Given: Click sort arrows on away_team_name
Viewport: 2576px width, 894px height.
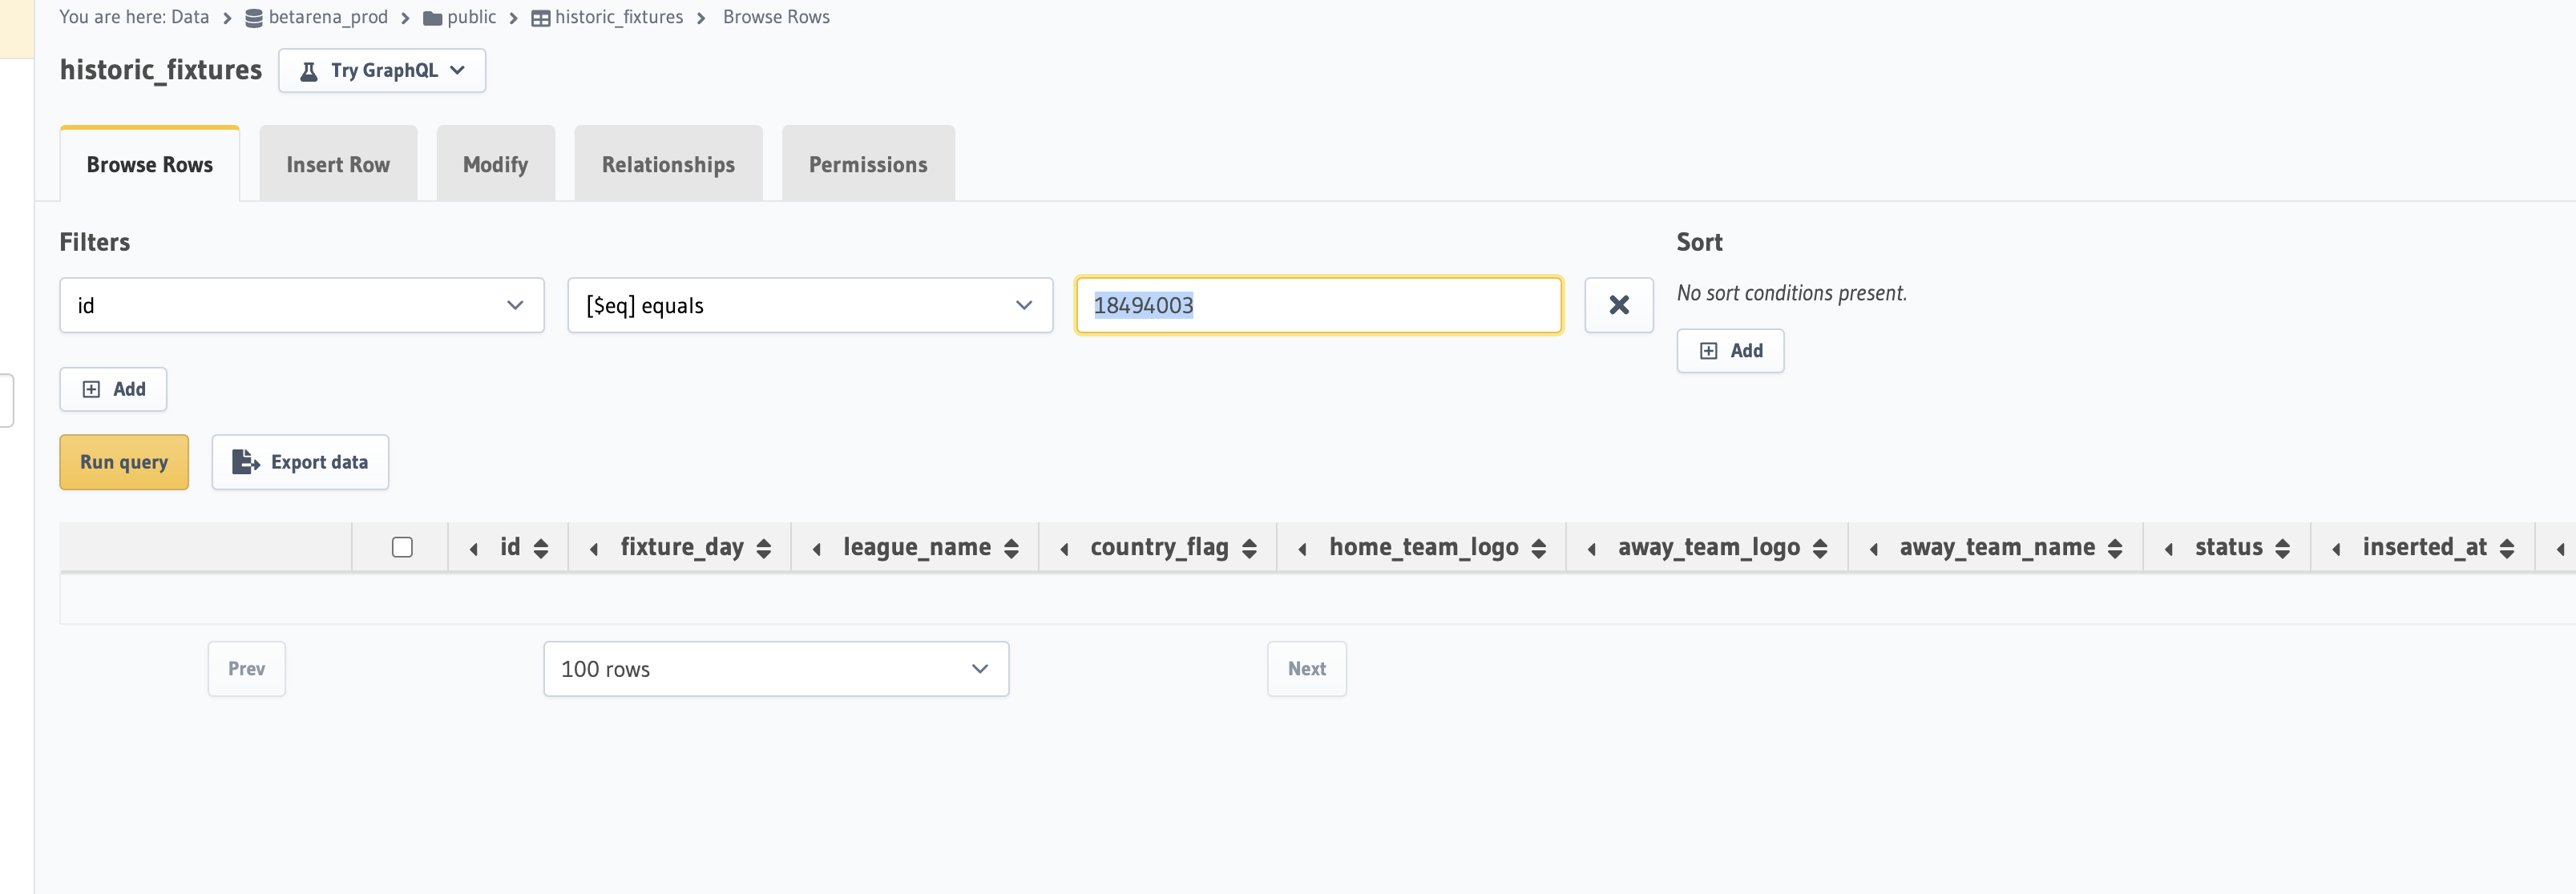Looking at the screenshot, I should pyautogui.click(x=2114, y=548).
